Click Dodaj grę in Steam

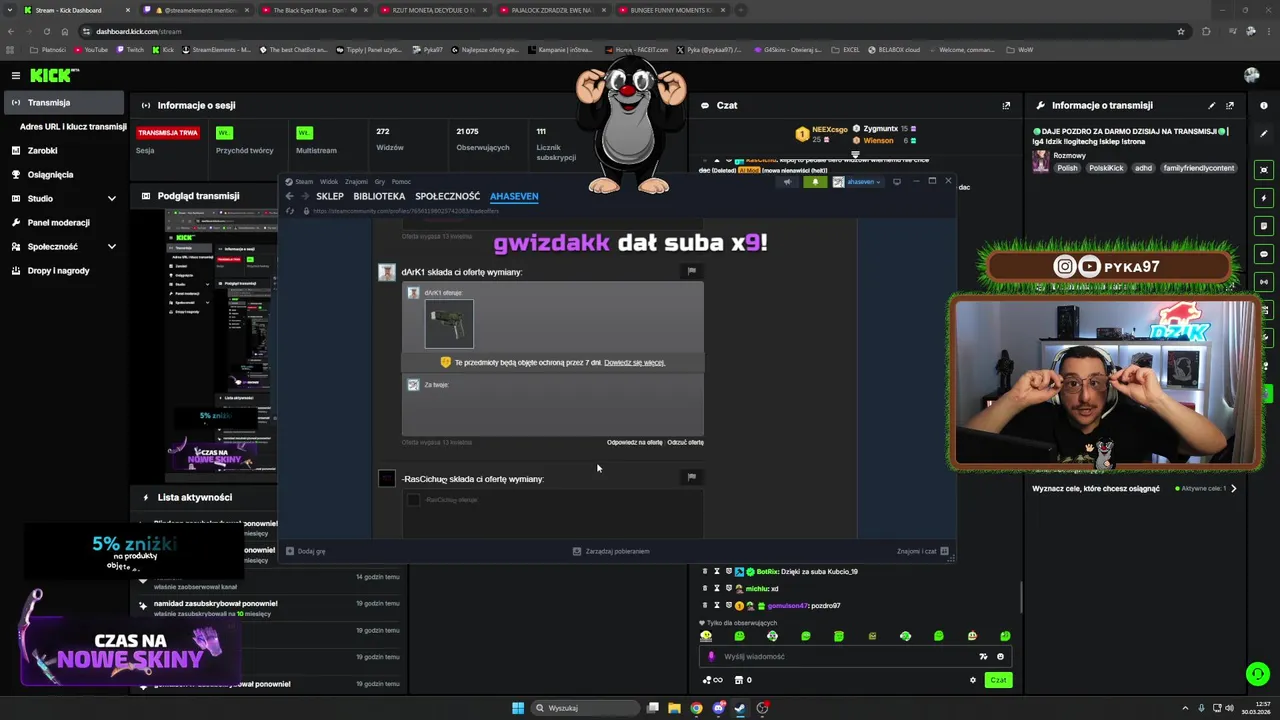(x=306, y=551)
